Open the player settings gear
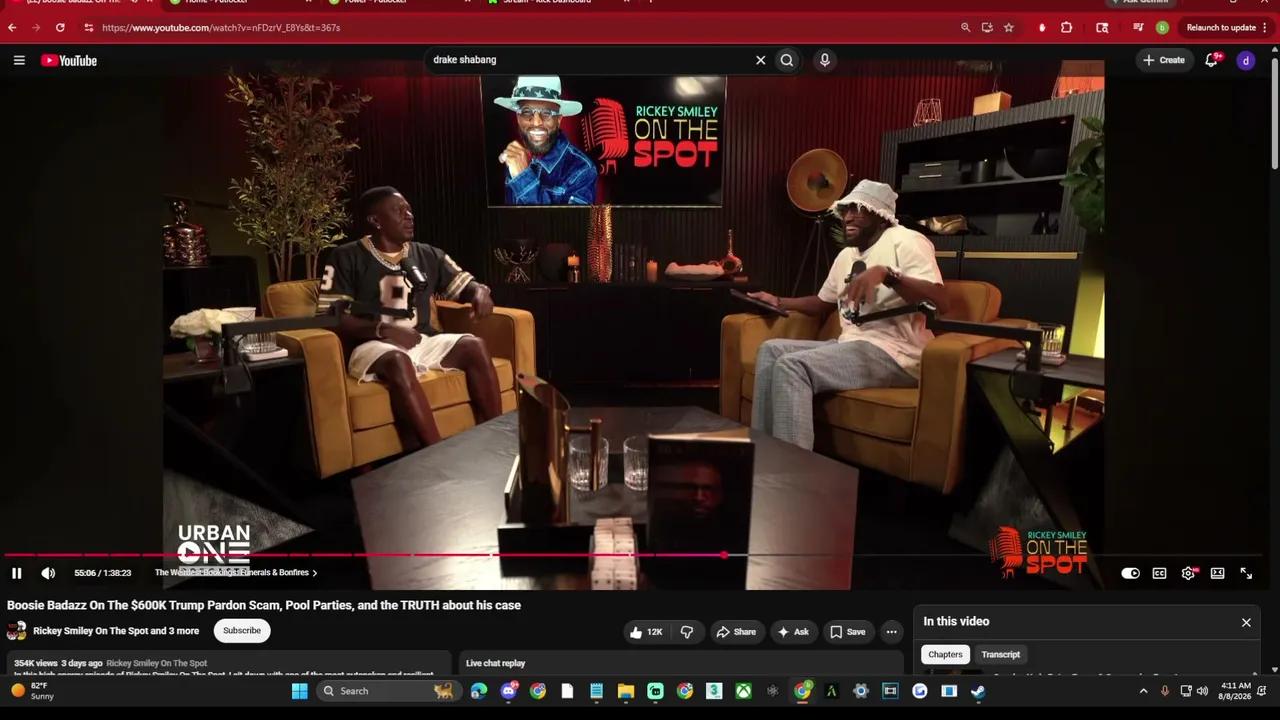1280x720 pixels. tap(1188, 573)
